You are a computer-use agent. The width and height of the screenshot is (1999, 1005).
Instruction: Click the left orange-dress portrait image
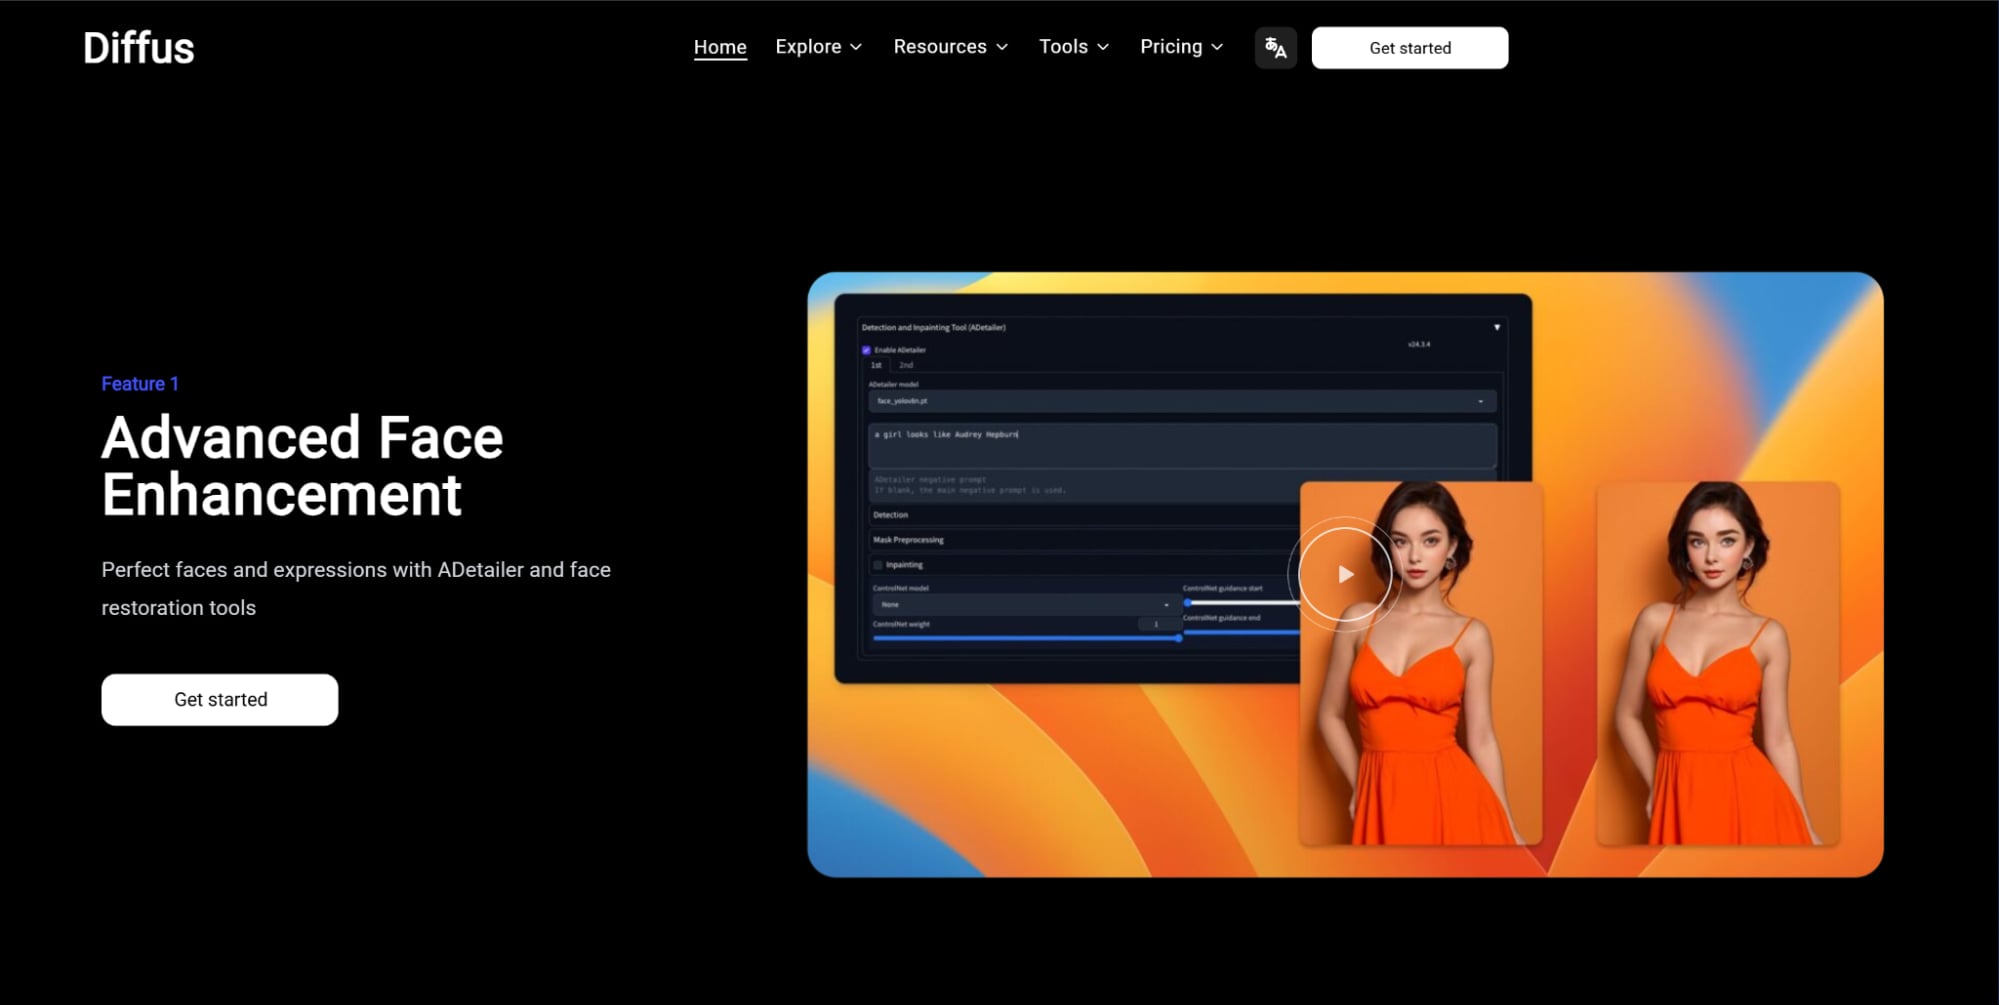[1421, 663]
